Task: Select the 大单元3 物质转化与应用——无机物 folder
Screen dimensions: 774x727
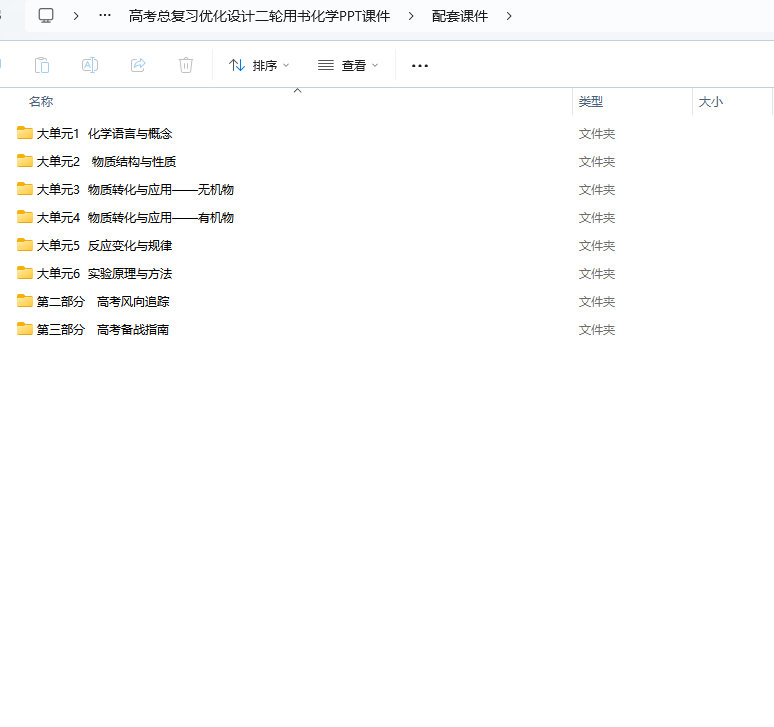Action: coord(135,189)
